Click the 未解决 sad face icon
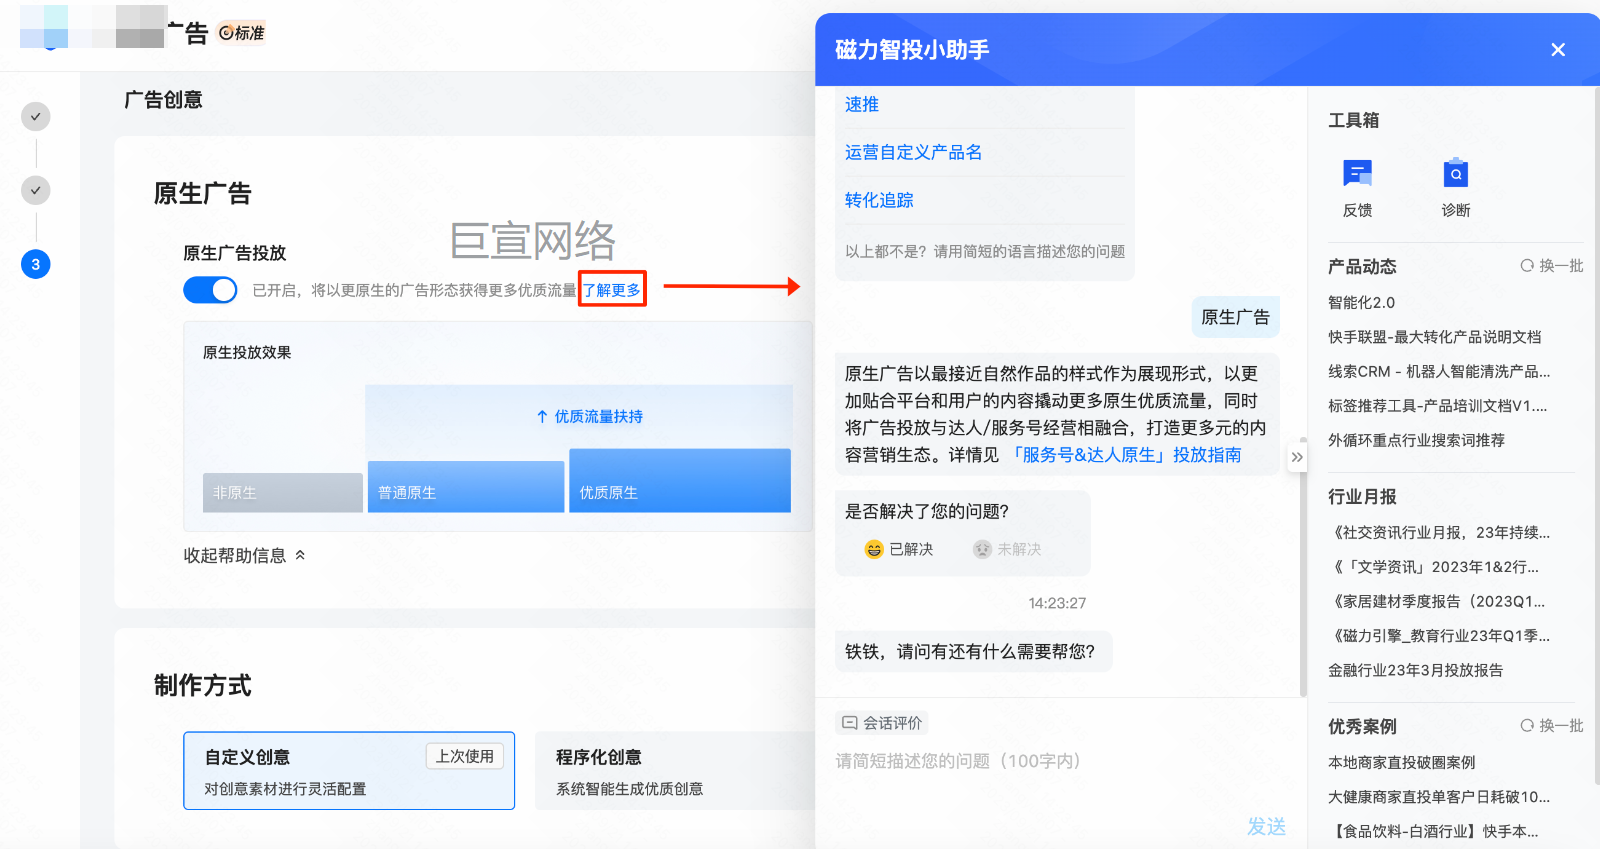The width and height of the screenshot is (1600, 849). 982,549
